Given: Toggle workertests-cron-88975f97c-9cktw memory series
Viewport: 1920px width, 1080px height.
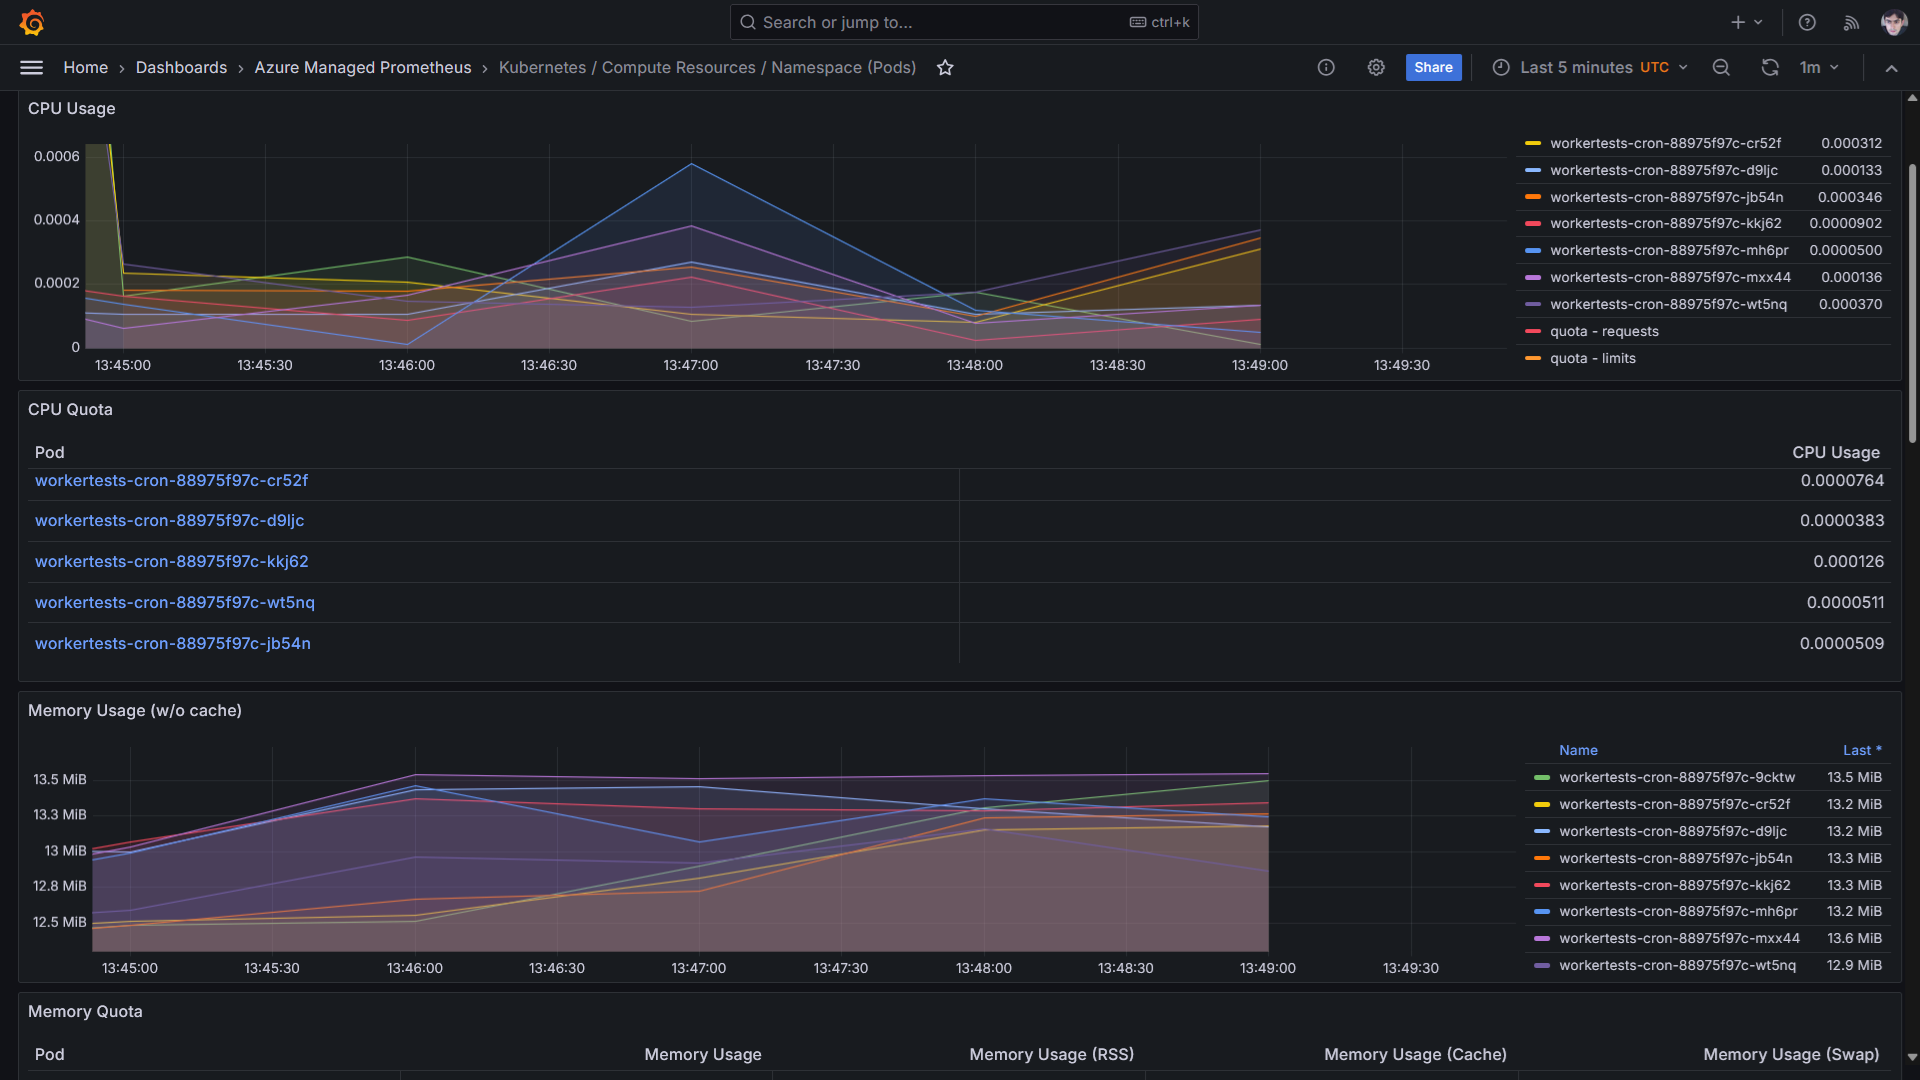Looking at the screenshot, I should [x=1677, y=778].
